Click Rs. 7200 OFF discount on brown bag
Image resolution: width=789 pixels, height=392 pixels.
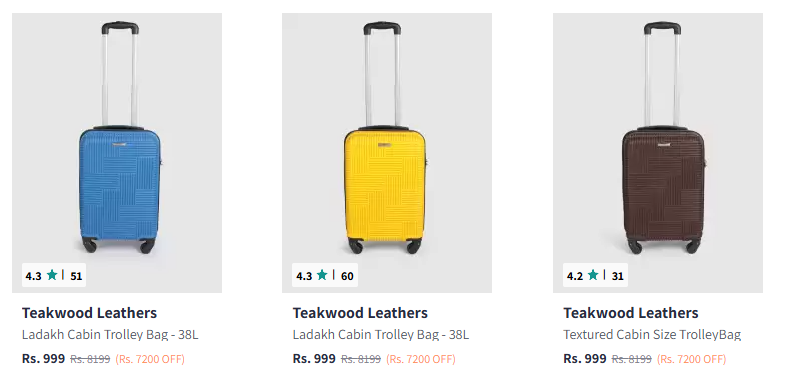tap(691, 359)
